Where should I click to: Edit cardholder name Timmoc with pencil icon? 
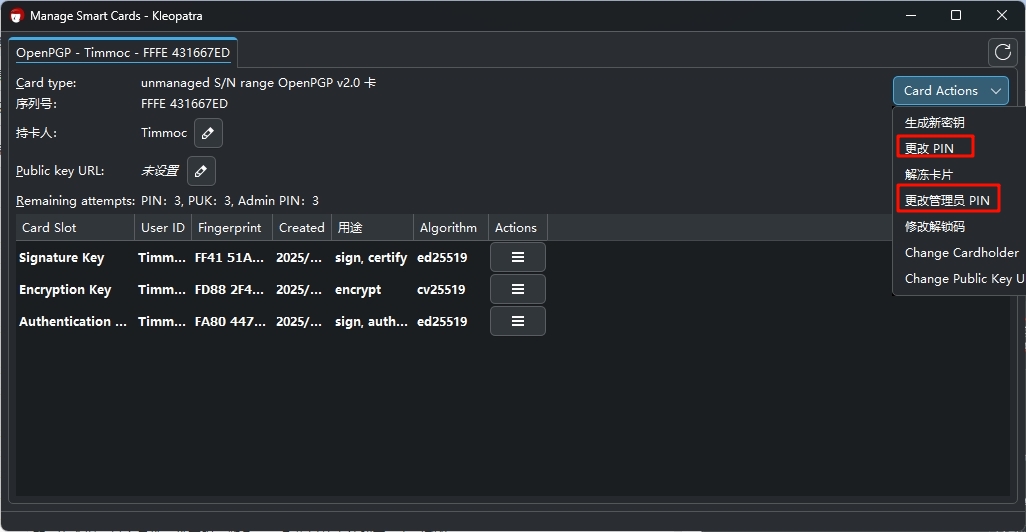[x=208, y=133]
